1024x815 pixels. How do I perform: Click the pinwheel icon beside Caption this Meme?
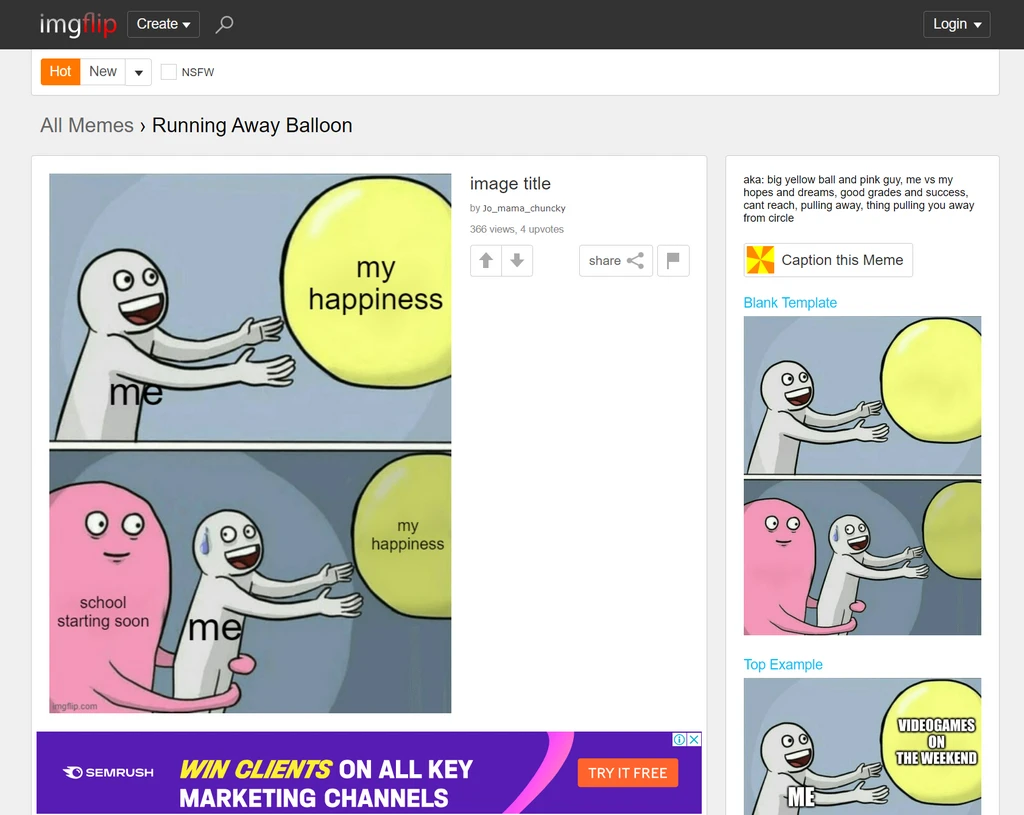pos(760,260)
